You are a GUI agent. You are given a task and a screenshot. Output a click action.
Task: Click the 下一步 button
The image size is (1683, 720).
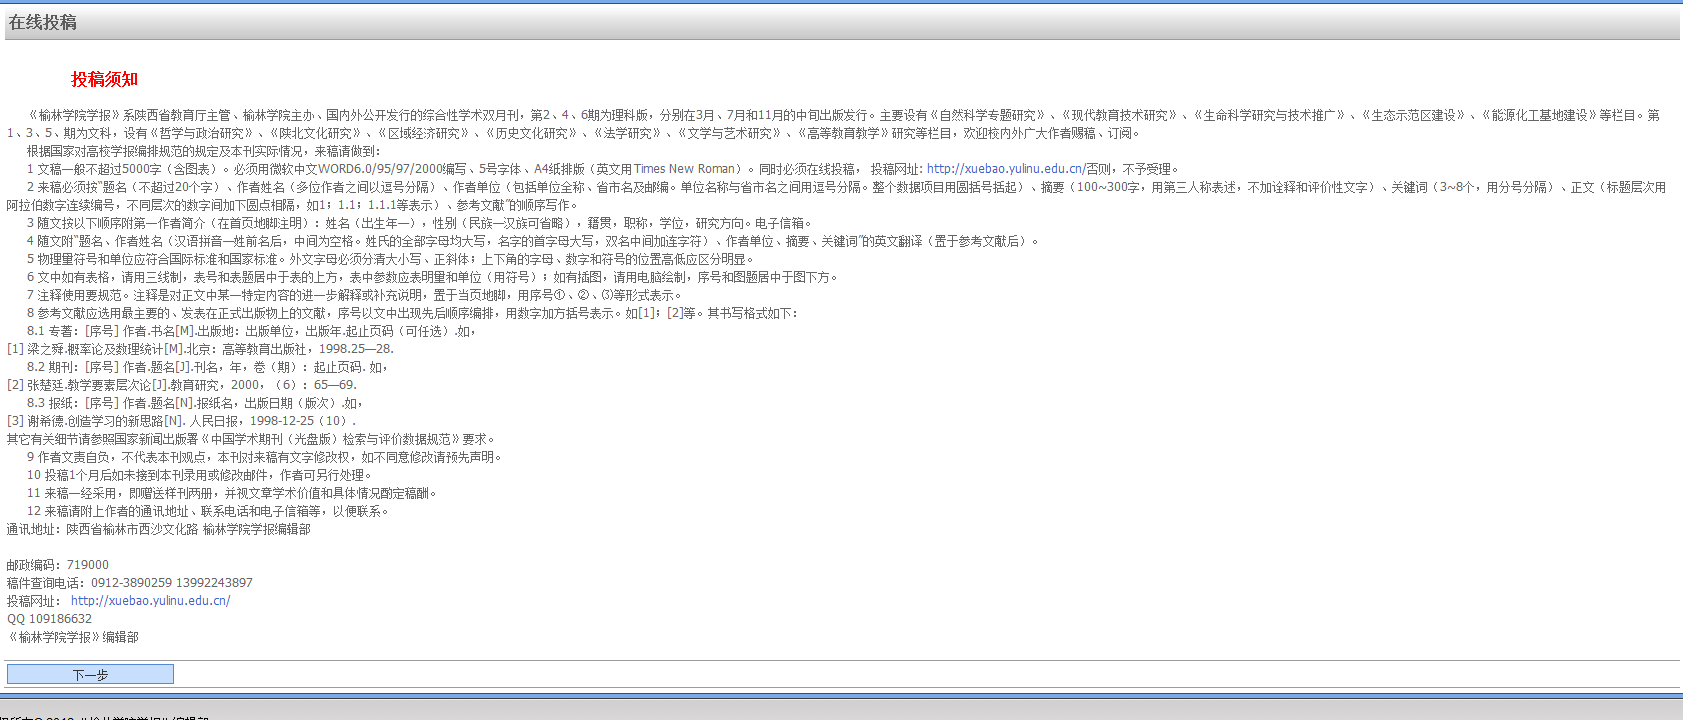coord(90,675)
